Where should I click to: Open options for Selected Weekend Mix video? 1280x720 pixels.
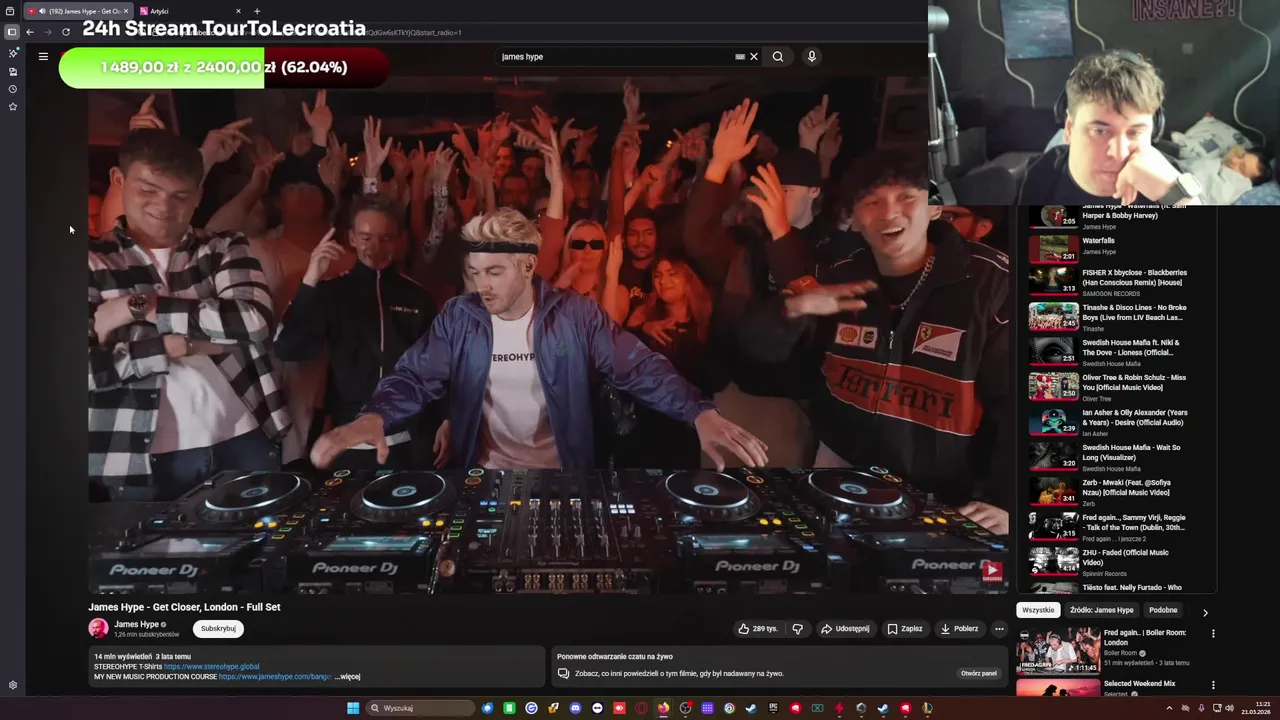click(x=1213, y=685)
